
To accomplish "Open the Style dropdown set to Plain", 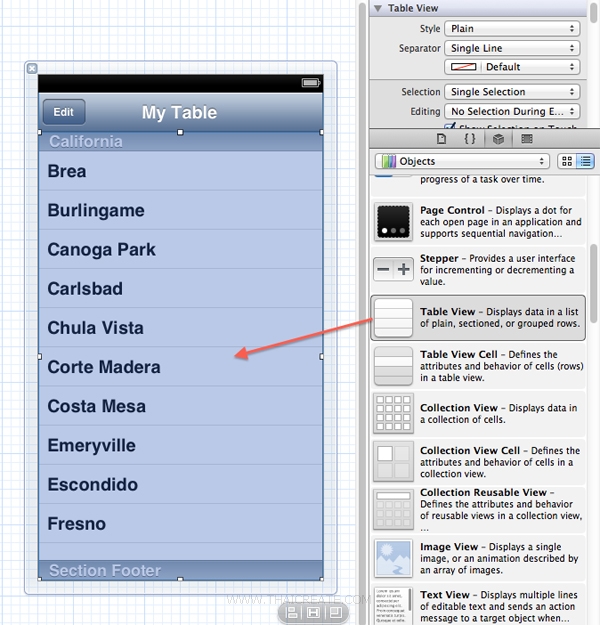I will tap(512, 29).
